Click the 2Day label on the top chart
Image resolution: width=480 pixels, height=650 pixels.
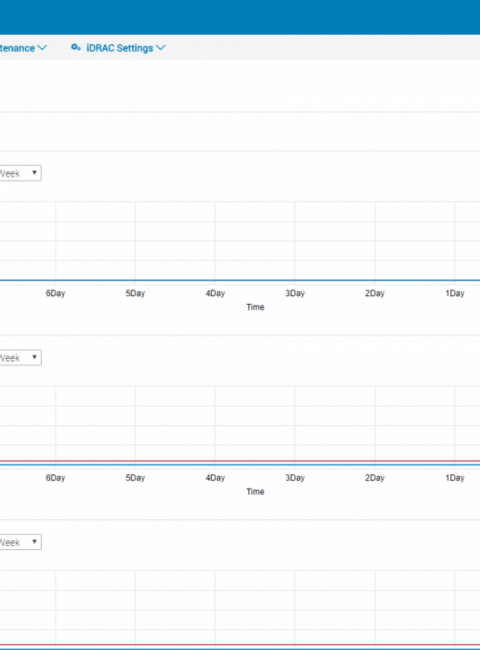(375, 293)
